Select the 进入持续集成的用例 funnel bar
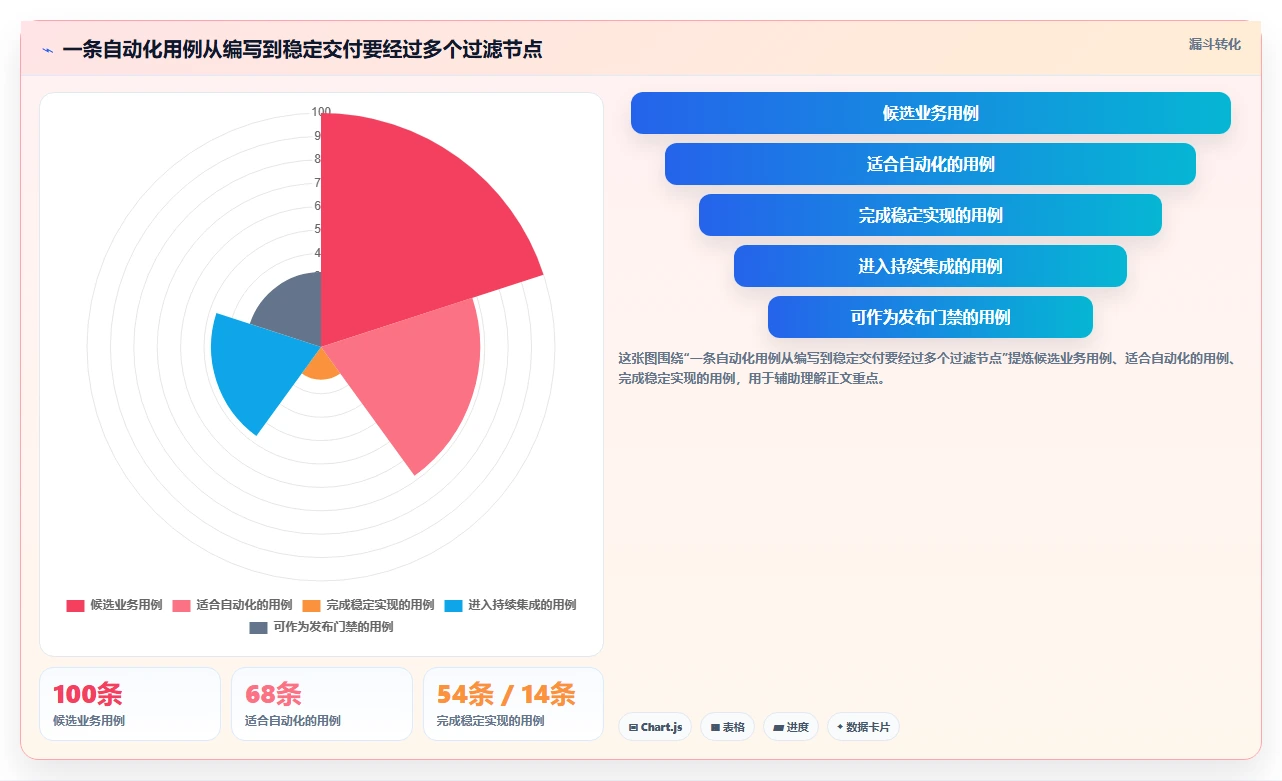Screen dimensions: 1282x781 click(930, 266)
